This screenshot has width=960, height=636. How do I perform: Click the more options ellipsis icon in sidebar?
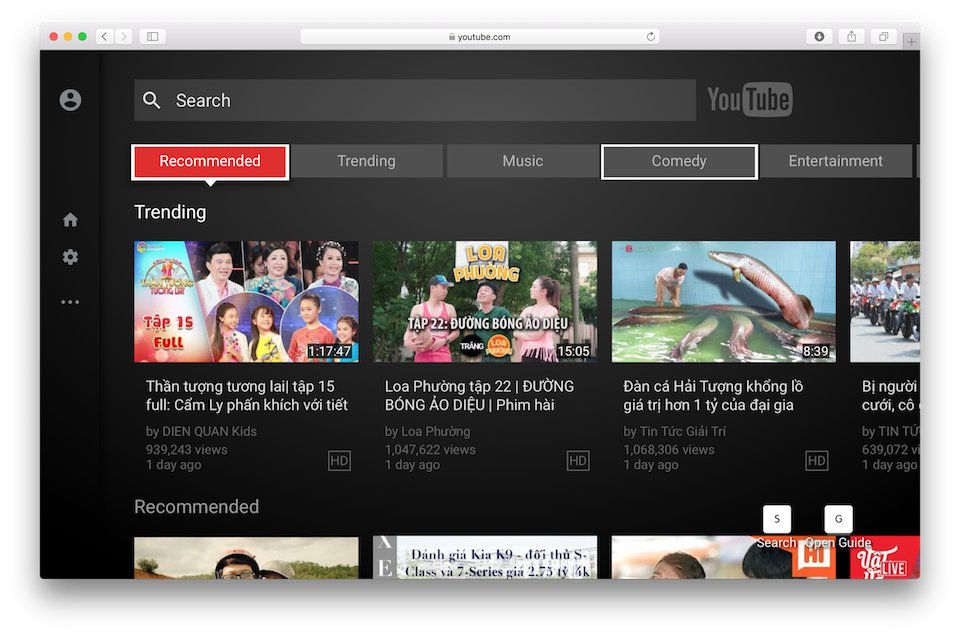coord(70,301)
